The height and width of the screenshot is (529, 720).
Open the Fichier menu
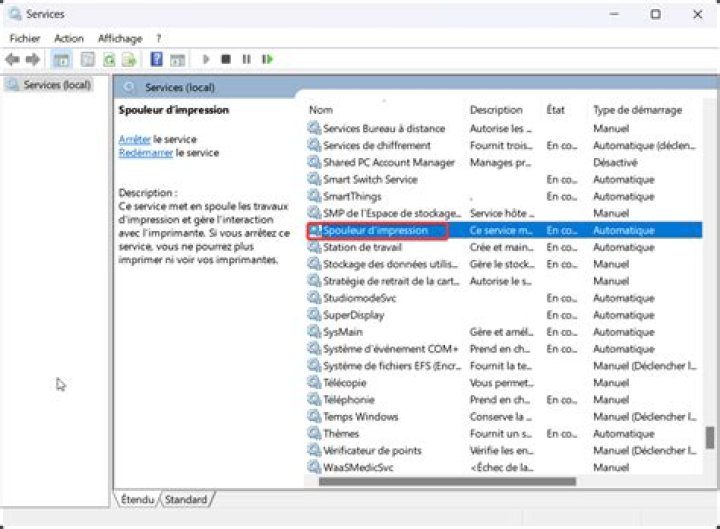[x=25, y=39]
